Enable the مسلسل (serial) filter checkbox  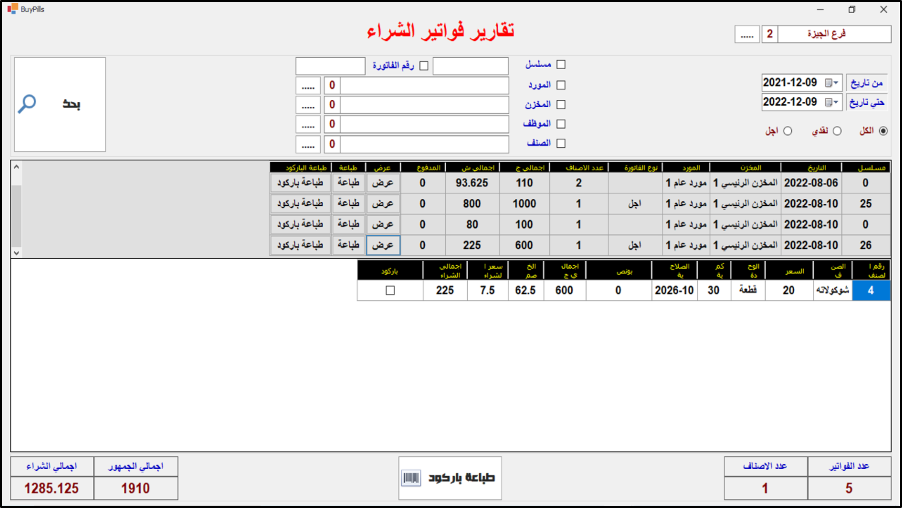point(561,65)
